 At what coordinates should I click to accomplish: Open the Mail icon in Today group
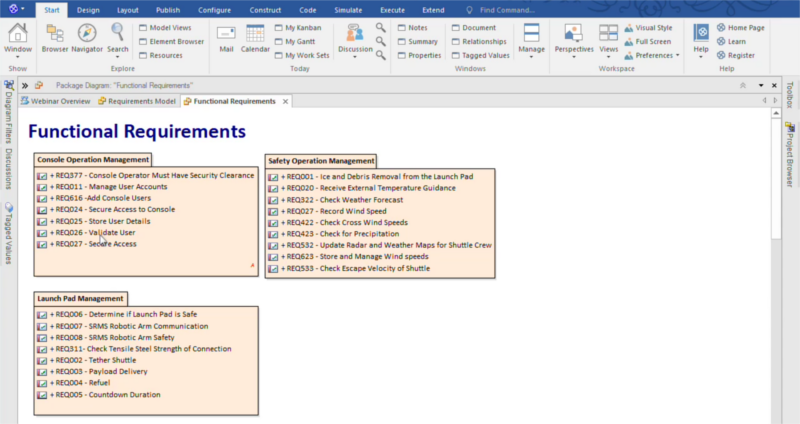pos(226,35)
